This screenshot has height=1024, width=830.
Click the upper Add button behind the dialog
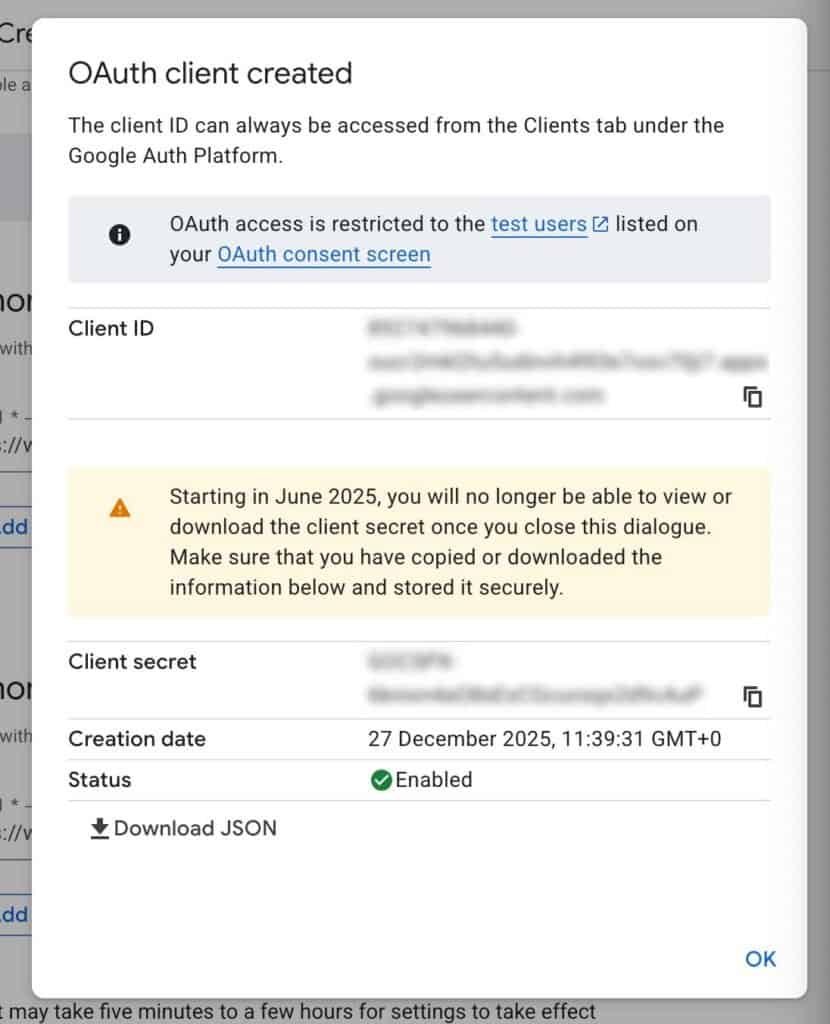[x=13, y=527]
